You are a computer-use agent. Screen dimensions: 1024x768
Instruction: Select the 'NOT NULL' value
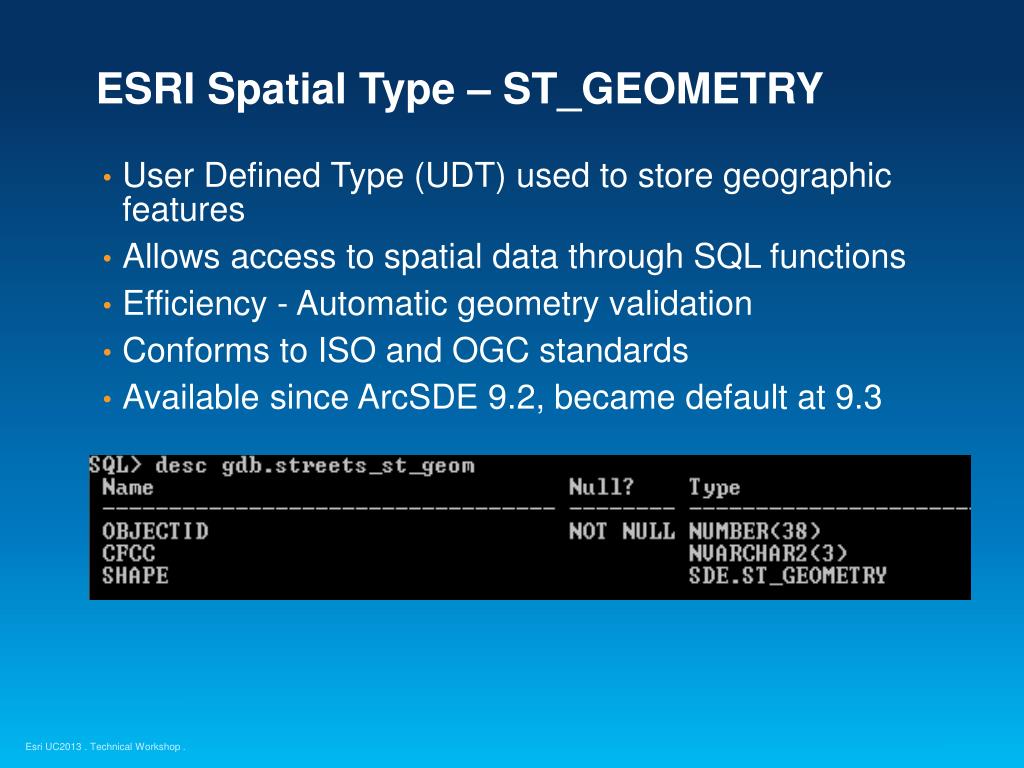tap(621, 531)
